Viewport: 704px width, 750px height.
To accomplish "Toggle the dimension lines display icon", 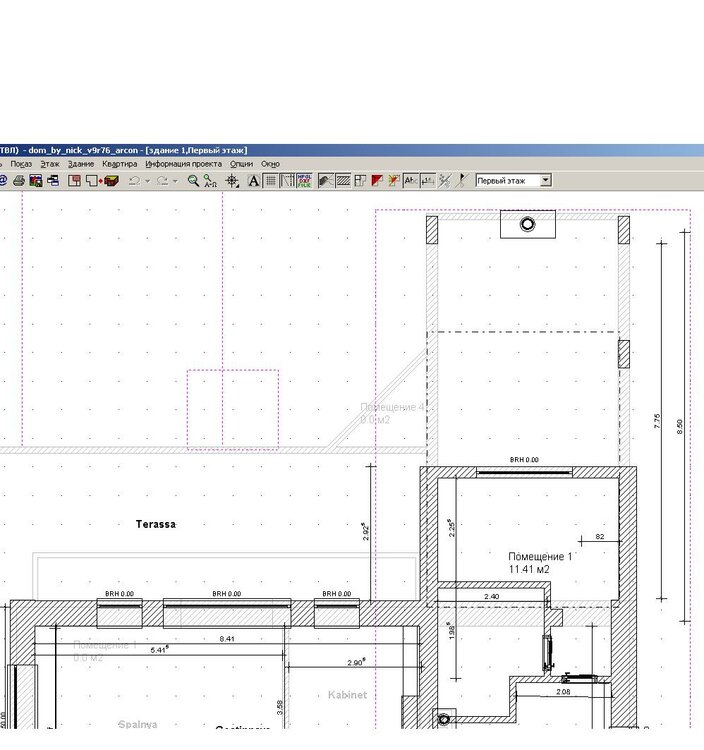I will (x=428, y=181).
